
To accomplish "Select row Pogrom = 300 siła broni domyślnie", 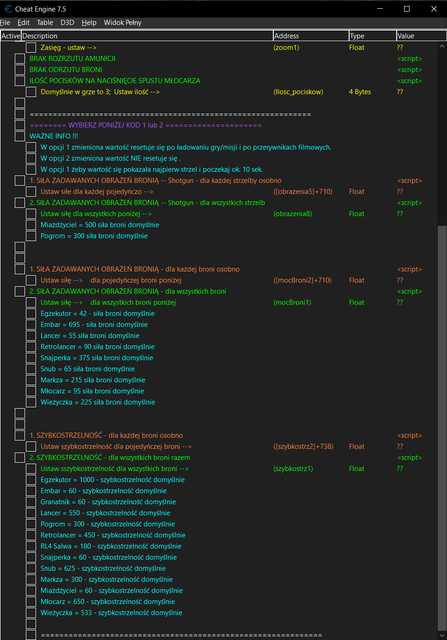I will pos(94,236).
